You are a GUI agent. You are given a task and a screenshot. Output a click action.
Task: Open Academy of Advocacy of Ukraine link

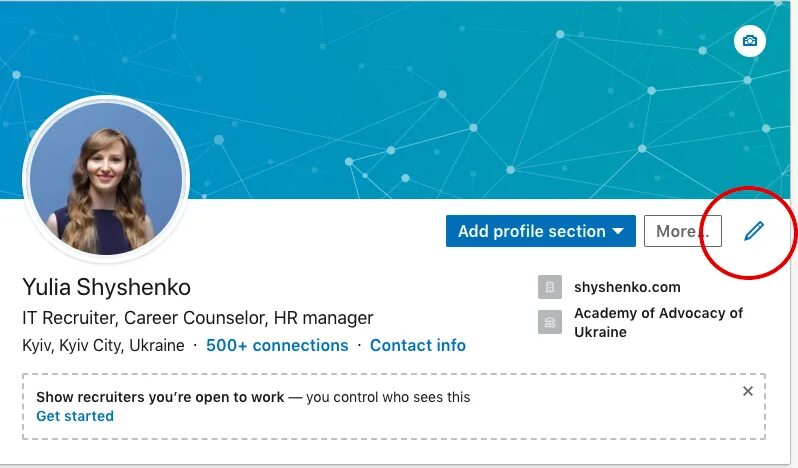click(658, 322)
